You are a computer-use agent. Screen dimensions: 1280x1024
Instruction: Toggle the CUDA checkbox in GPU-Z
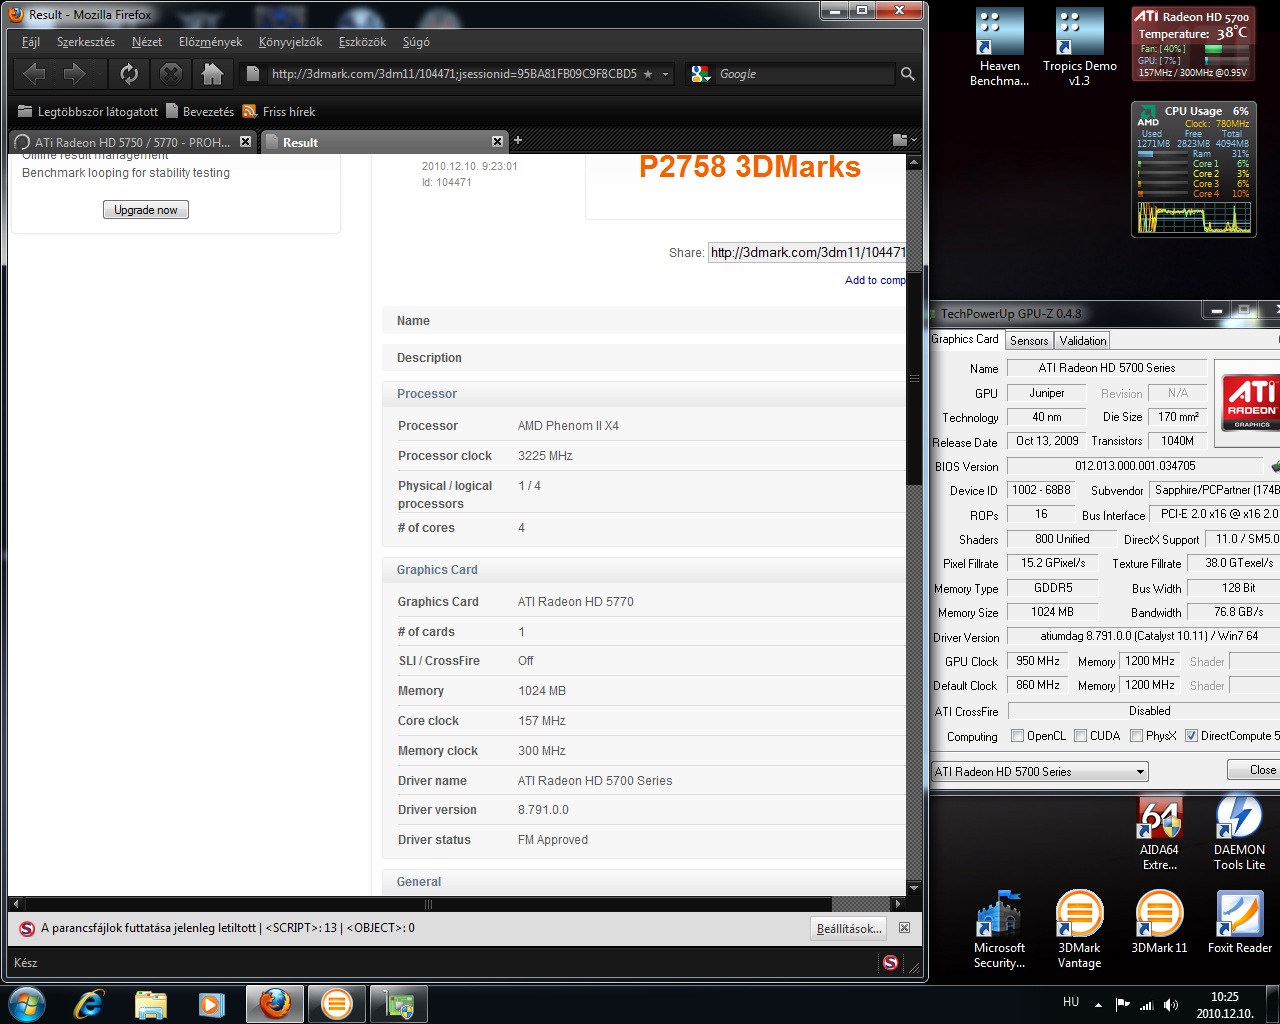[1080, 736]
